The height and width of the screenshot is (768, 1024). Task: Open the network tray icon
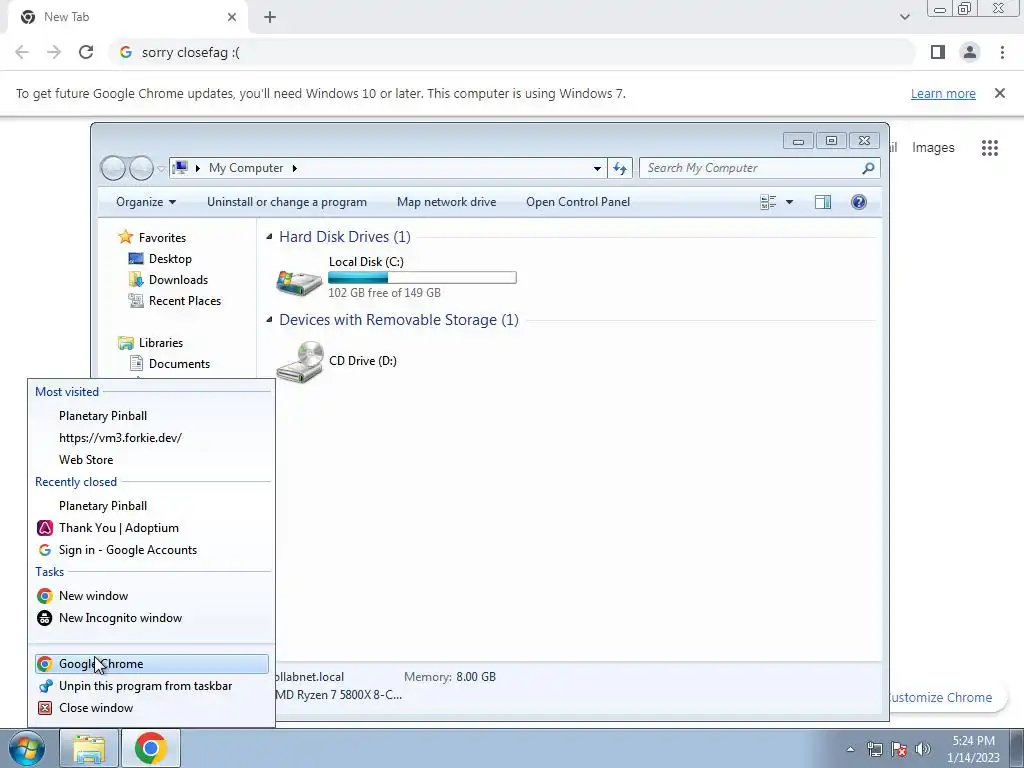click(x=874, y=749)
